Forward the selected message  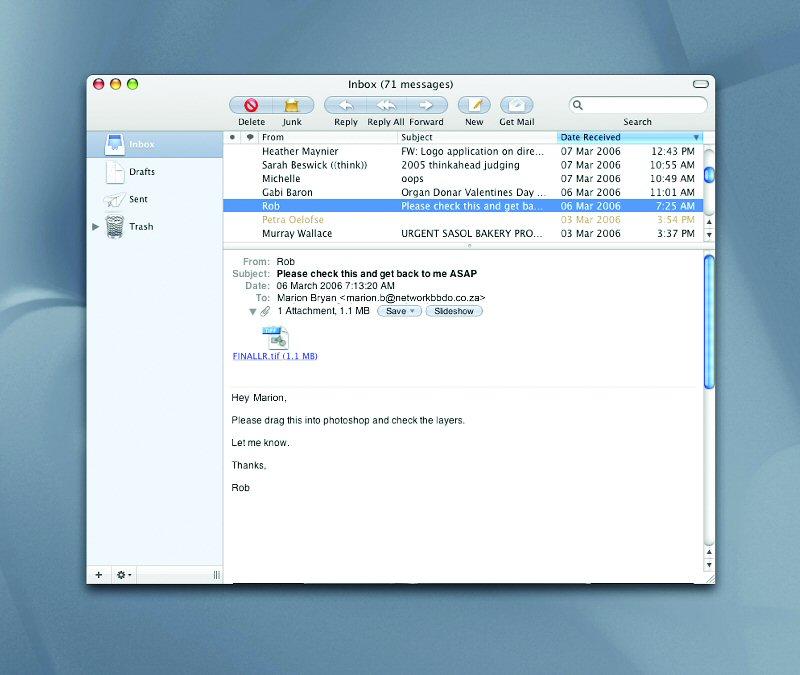[426, 105]
